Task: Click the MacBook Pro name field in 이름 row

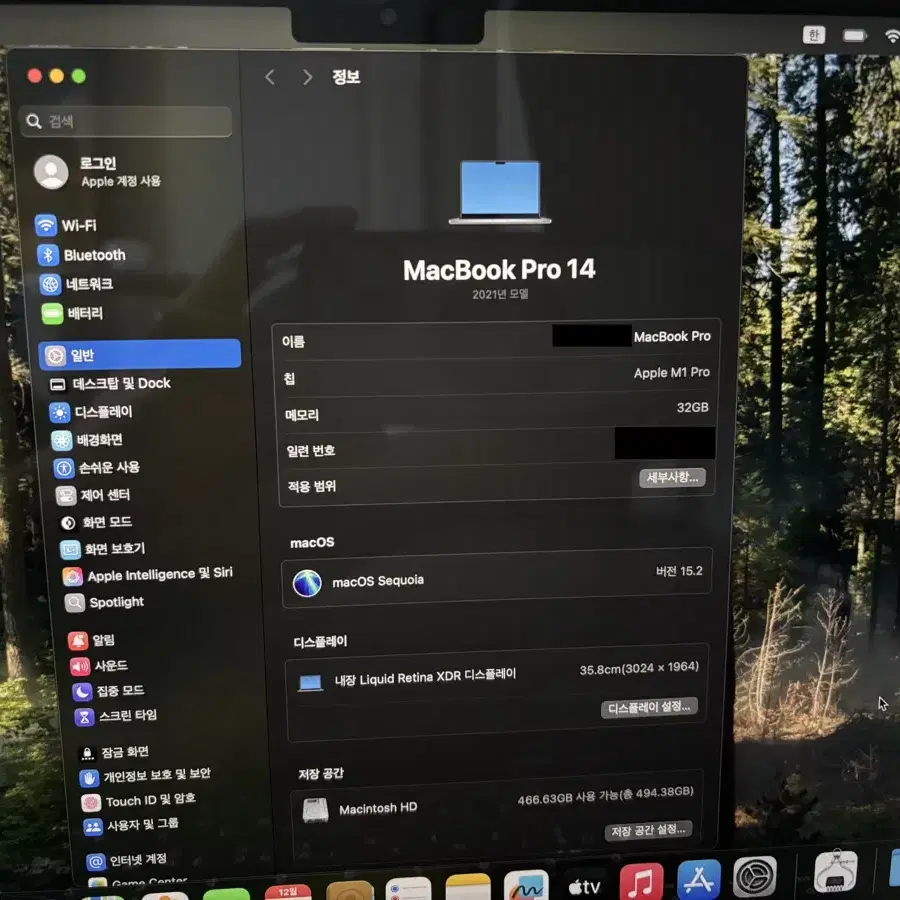Action: pyautogui.click(x=672, y=336)
